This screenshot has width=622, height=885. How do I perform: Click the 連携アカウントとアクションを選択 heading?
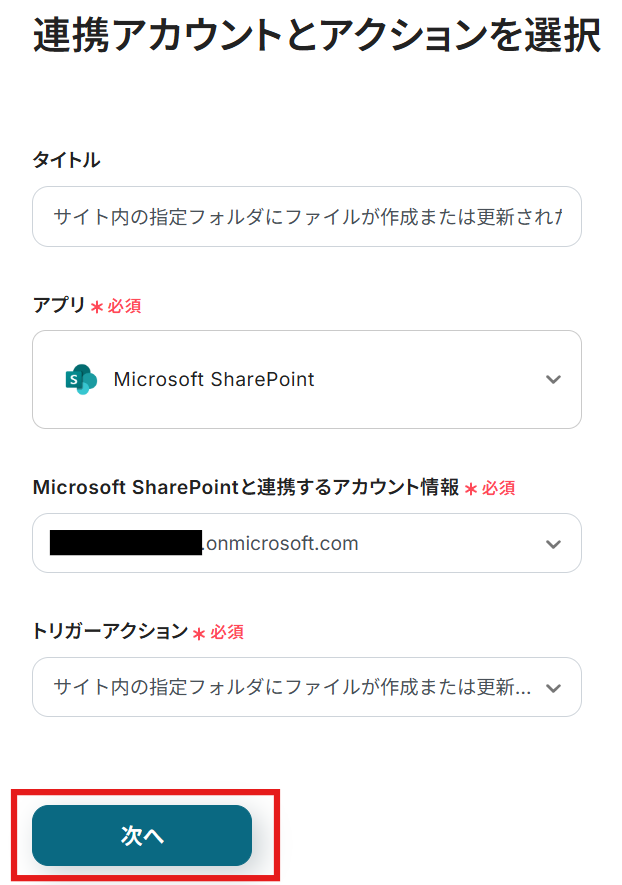point(316,38)
